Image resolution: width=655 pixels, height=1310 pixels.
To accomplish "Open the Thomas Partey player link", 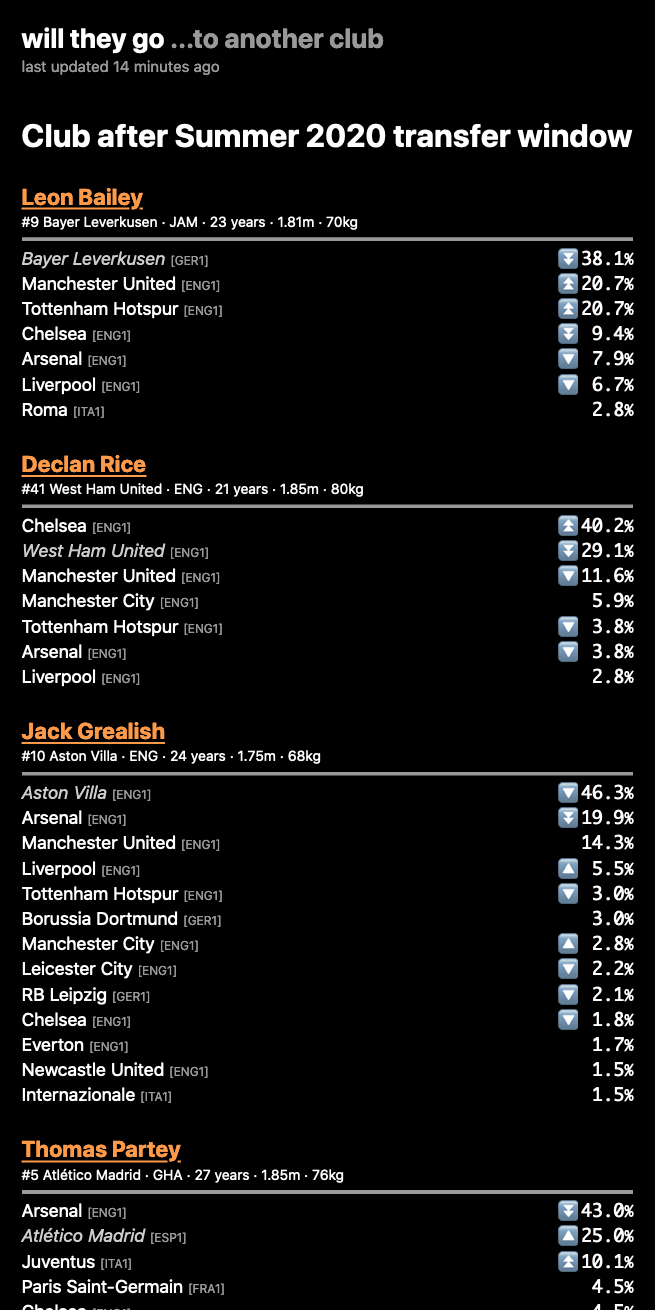I will (101, 1149).
